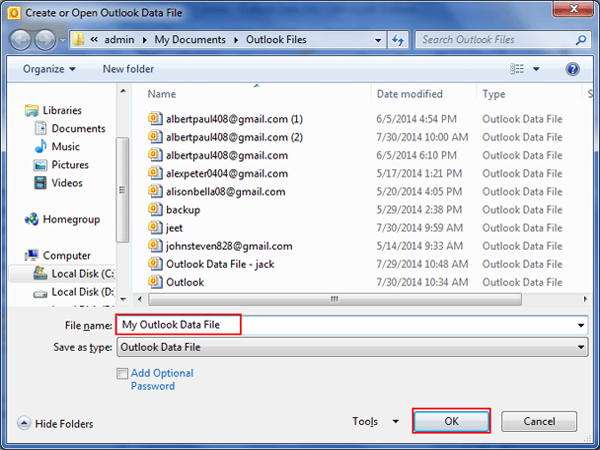Click the change view icon
The height and width of the screenshot is (450, 600).
click(x=517, y=69)
